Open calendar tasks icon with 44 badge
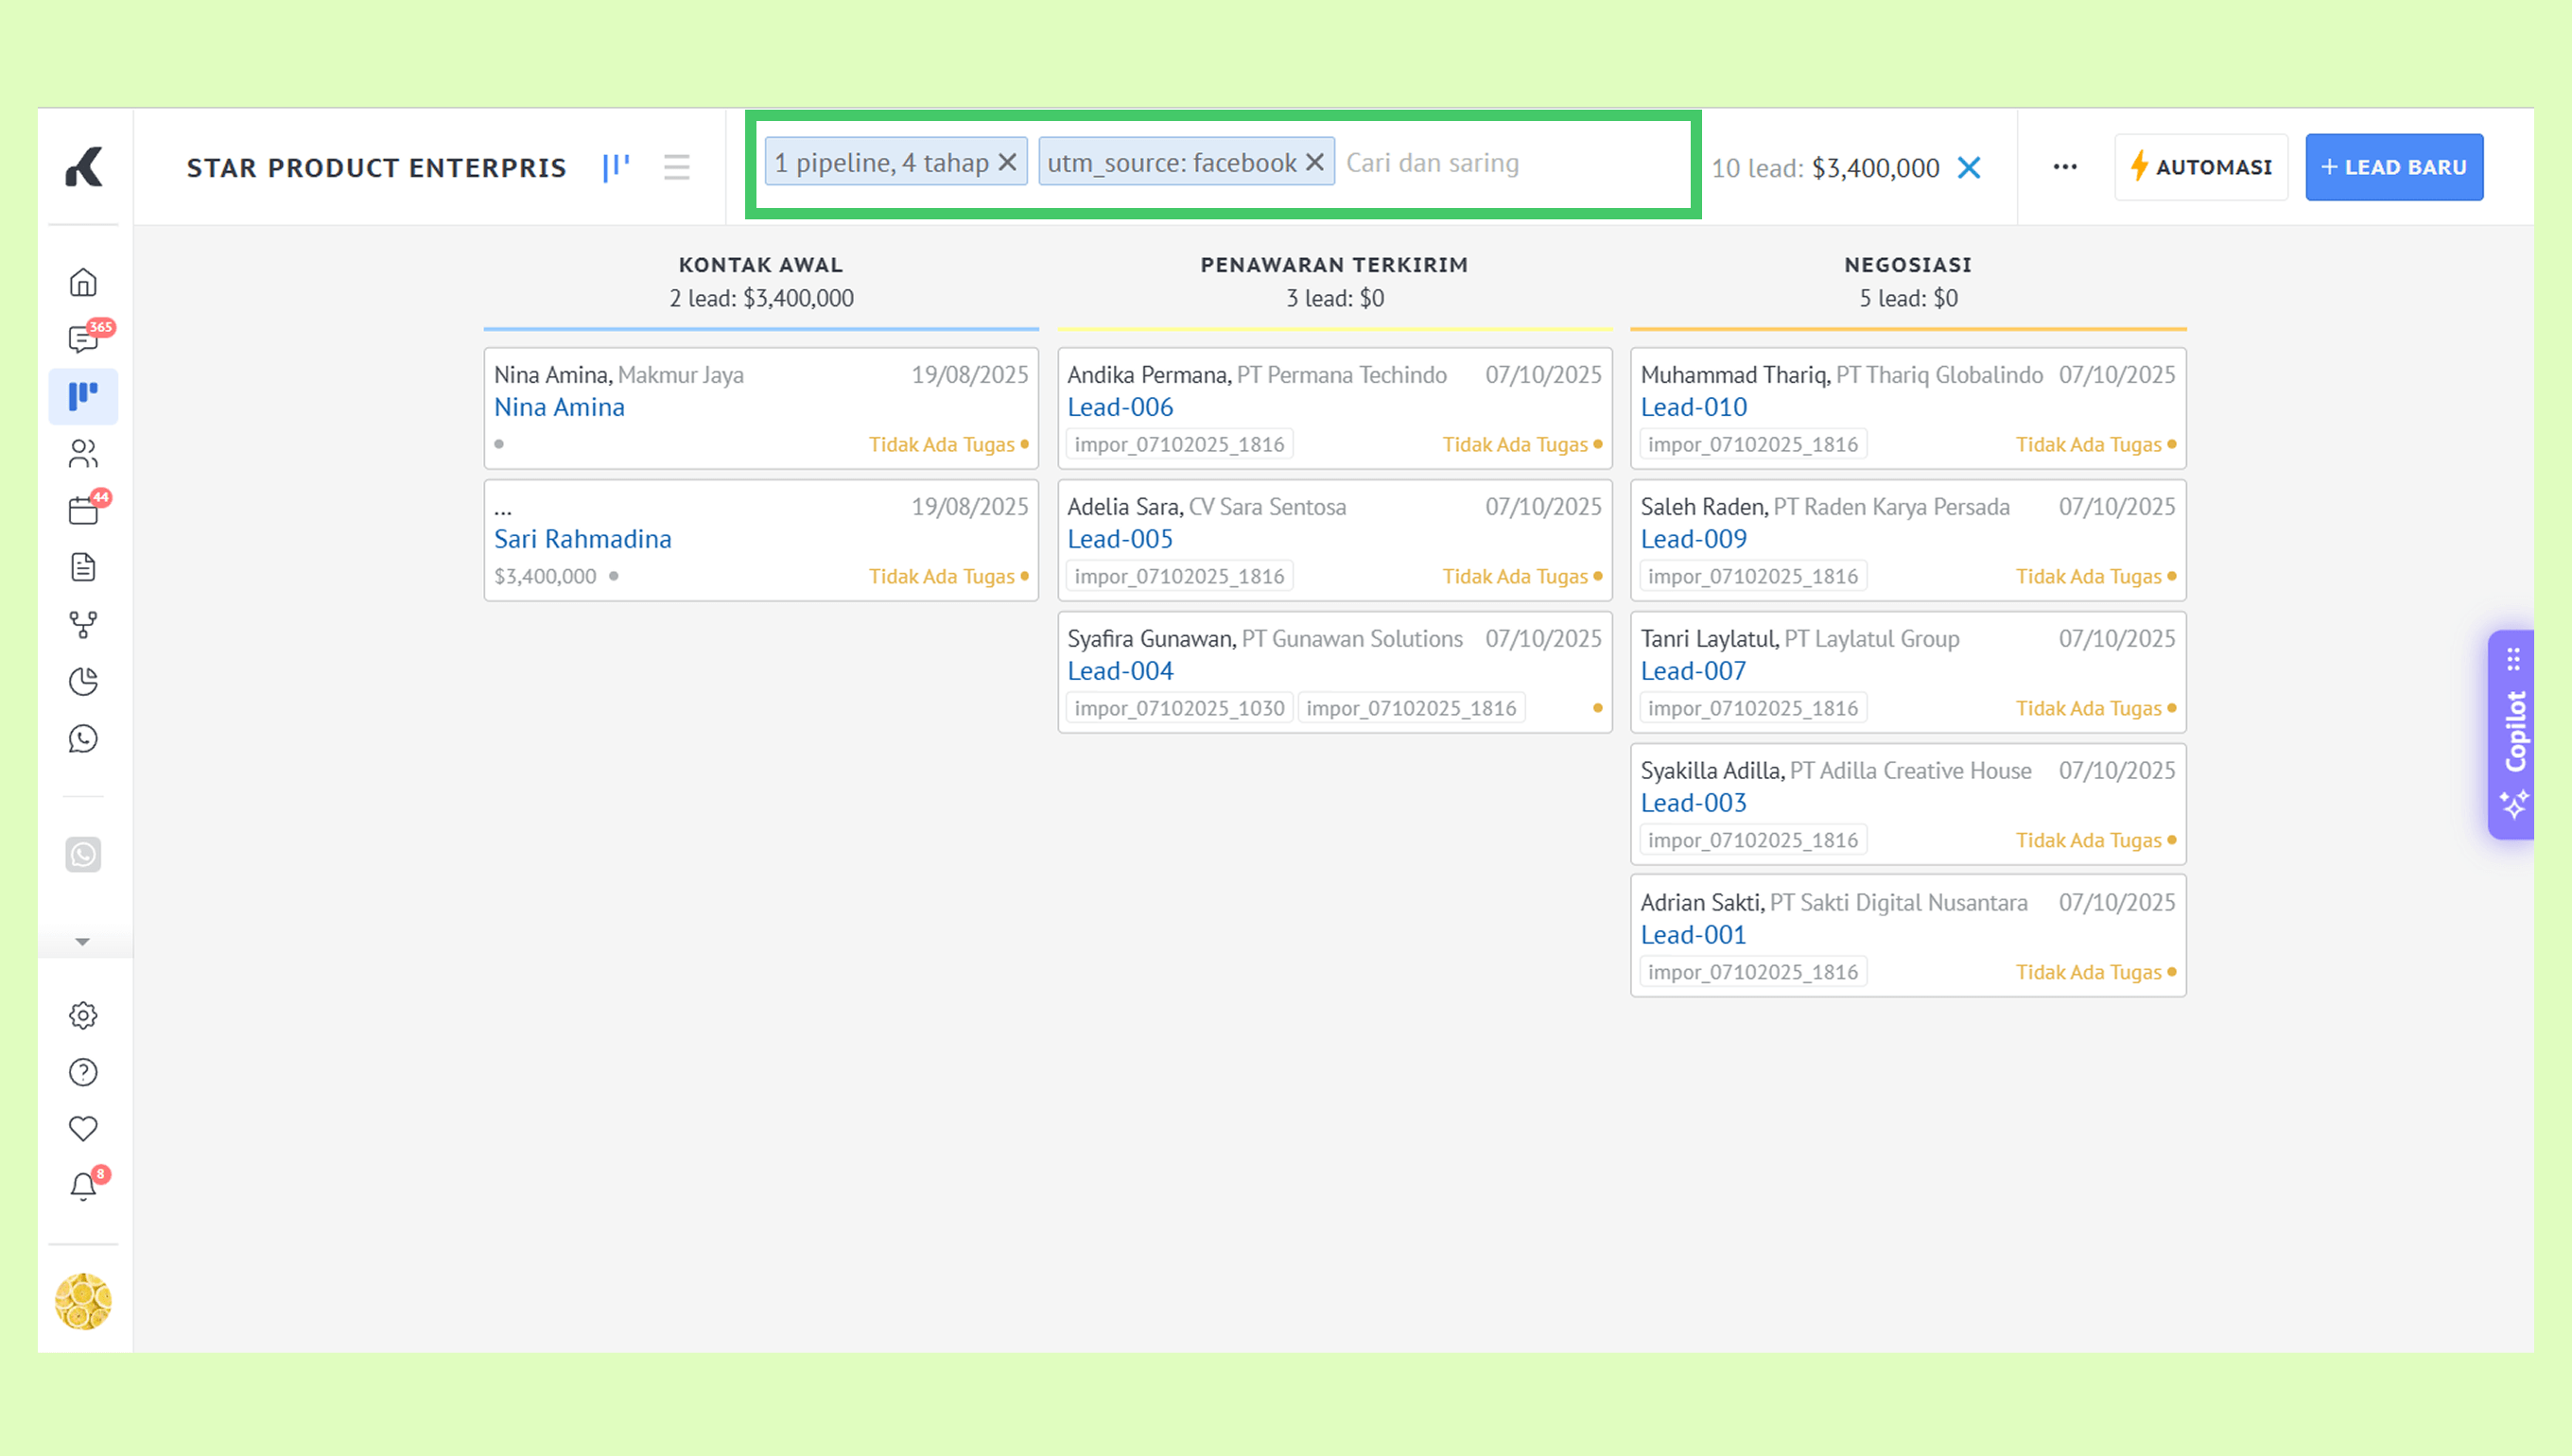 click(83, 511)
